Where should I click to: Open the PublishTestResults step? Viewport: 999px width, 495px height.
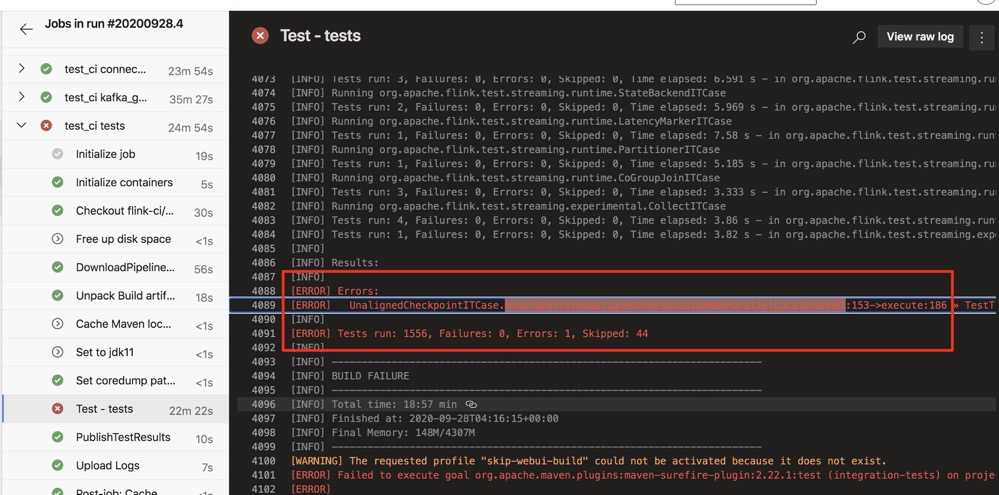click(x=115, y=438)
